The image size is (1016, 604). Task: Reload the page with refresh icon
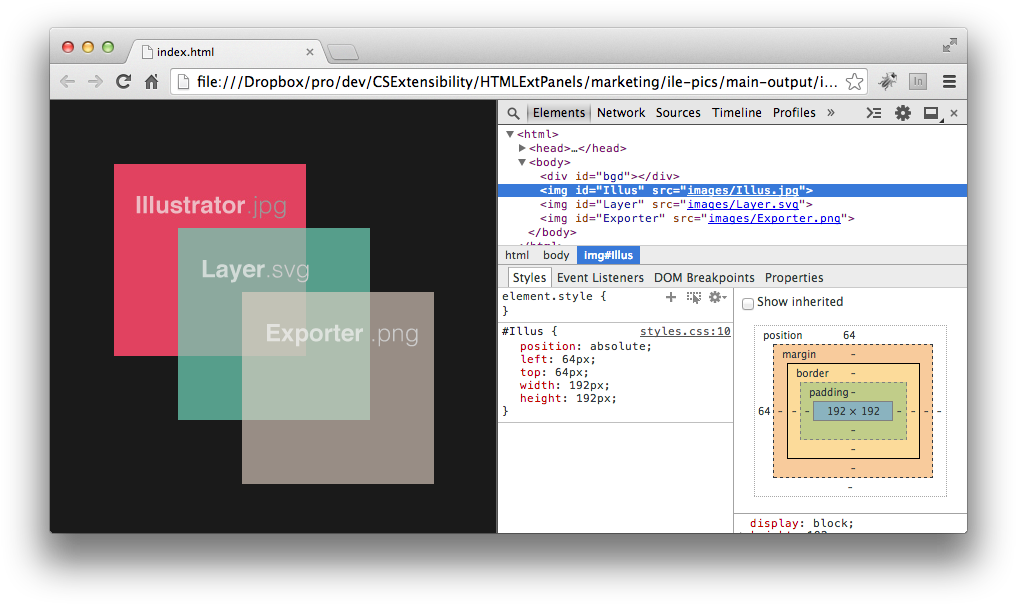point(123,82)
